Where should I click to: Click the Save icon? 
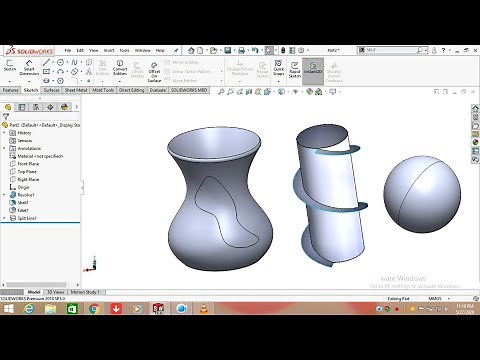228,50
